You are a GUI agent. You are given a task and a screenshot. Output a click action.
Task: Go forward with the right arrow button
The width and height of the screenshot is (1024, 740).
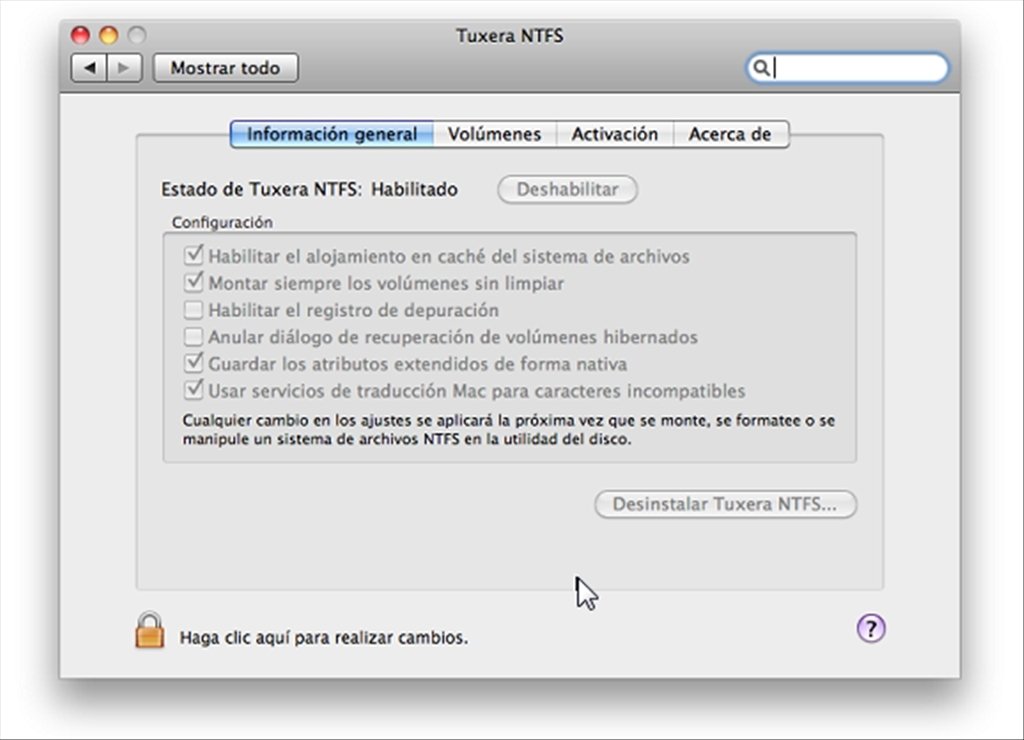point(124,68)
